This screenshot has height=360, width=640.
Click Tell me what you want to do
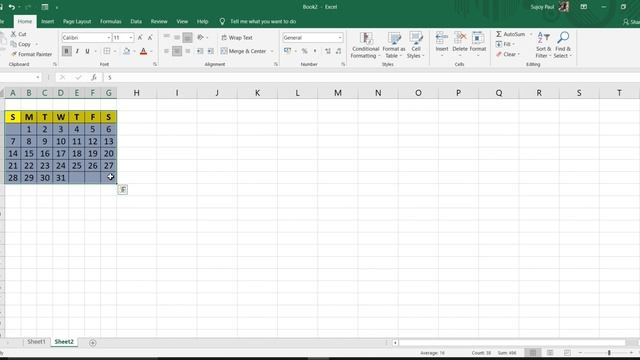point(263,22)
